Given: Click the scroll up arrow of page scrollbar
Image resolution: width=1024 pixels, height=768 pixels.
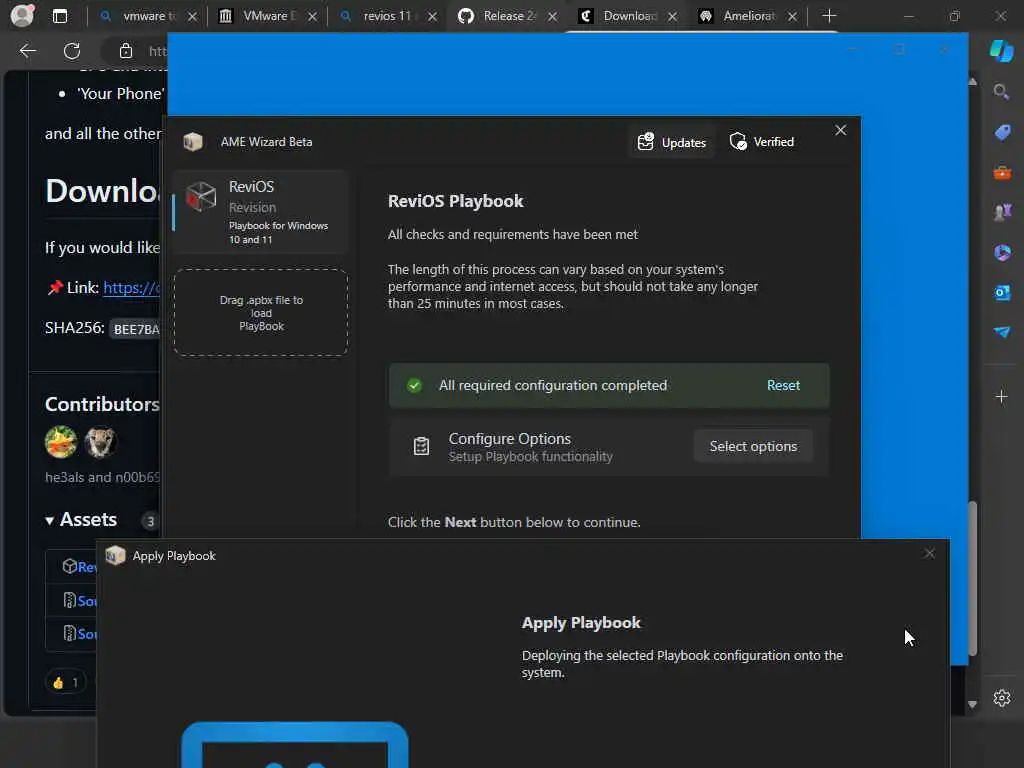Looking at the screenshot, I should (972, 82).
